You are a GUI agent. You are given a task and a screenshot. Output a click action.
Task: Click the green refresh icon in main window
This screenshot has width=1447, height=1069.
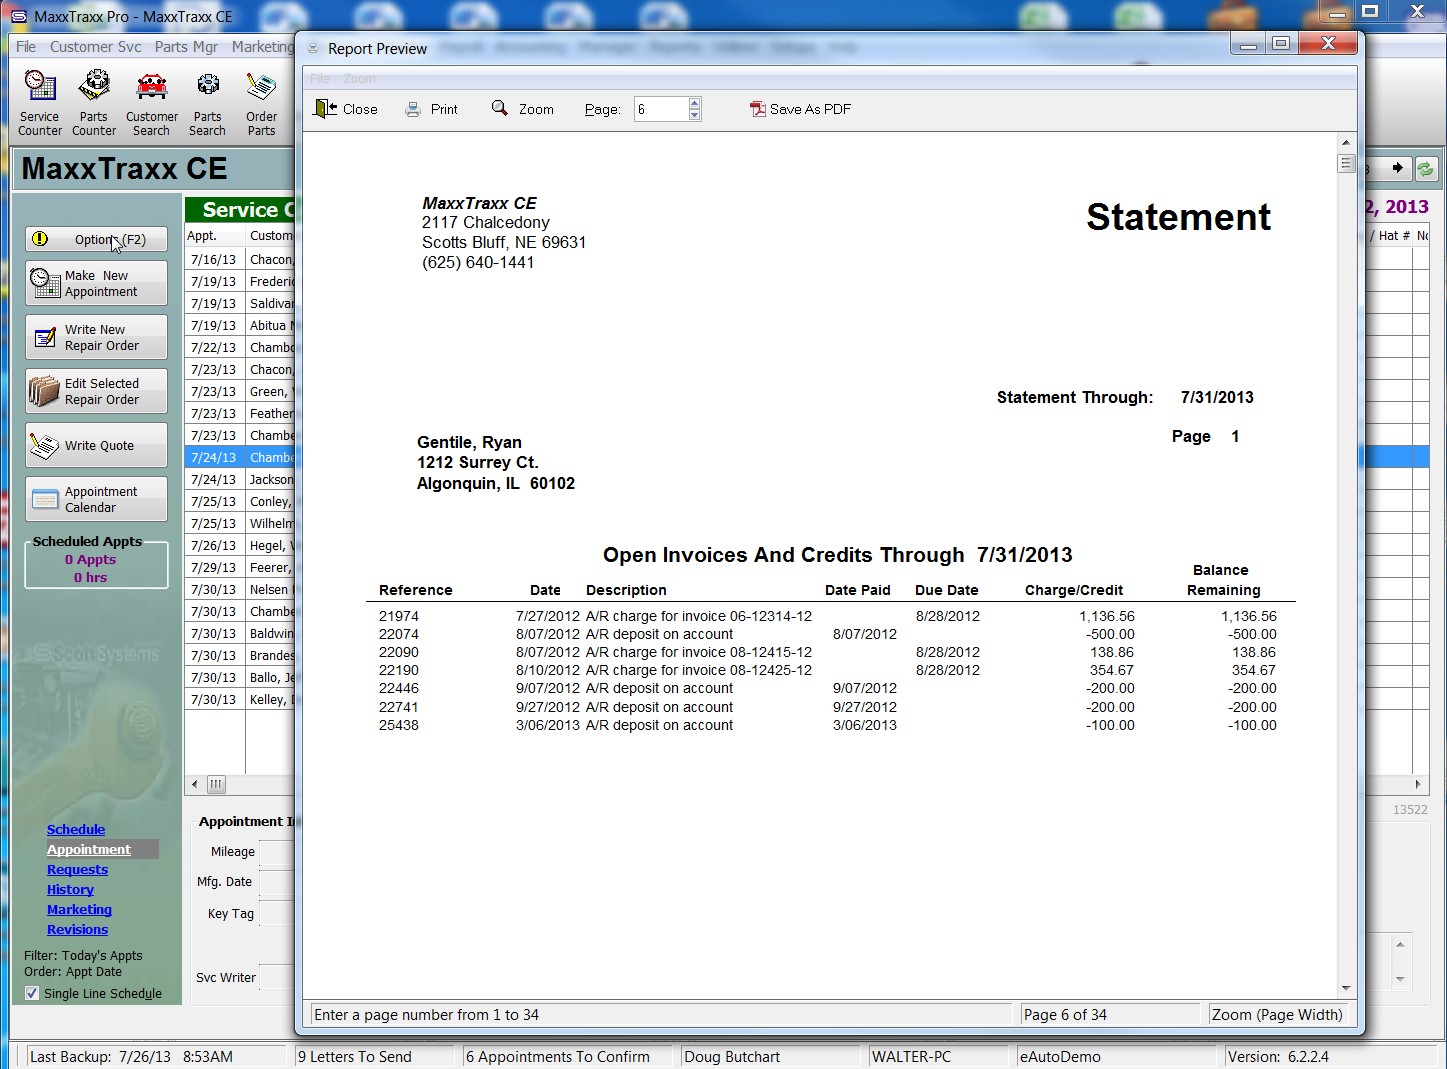pyautogui.click(x=1426, y=169)
